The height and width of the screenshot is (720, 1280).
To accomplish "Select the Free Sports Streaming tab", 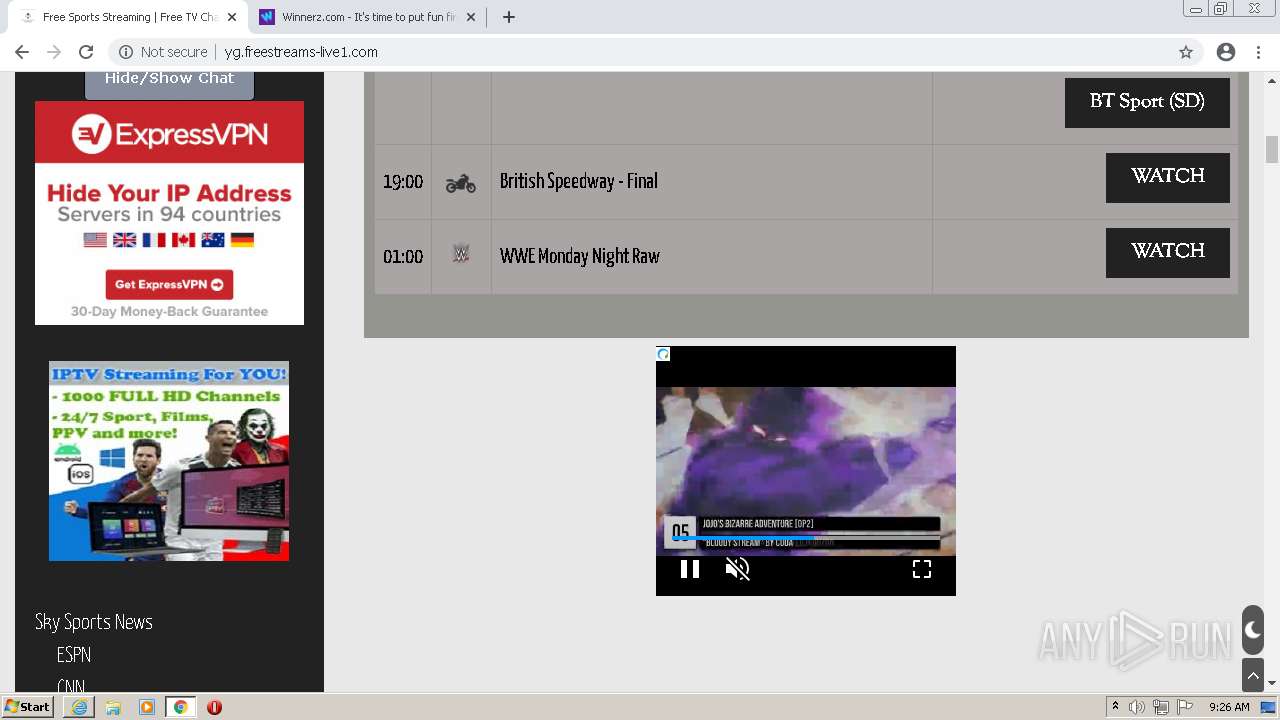I will point(128,17).
